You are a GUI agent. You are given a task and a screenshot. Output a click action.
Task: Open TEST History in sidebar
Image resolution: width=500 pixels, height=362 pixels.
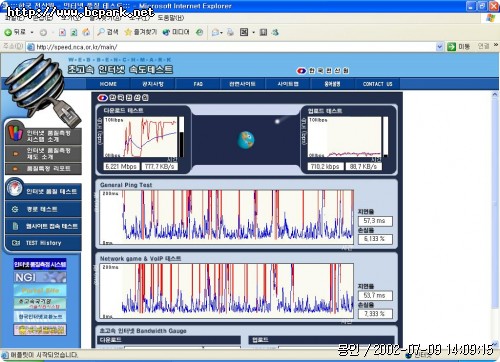[x=43, y=243]
